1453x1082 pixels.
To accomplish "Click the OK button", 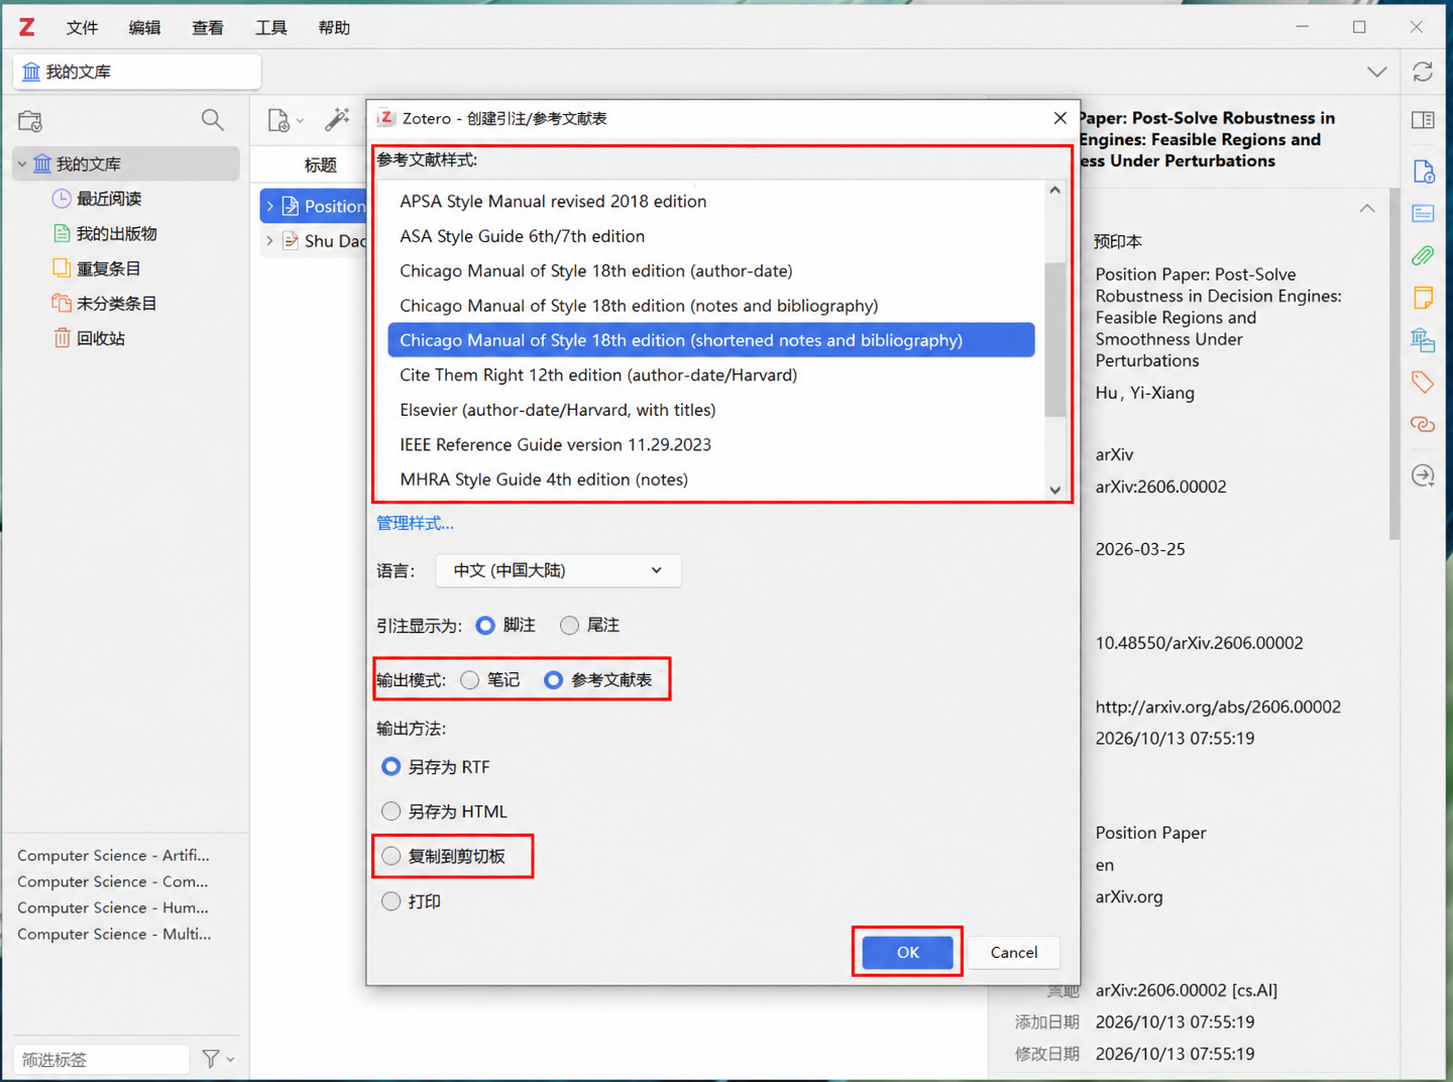I will [907, 952].
